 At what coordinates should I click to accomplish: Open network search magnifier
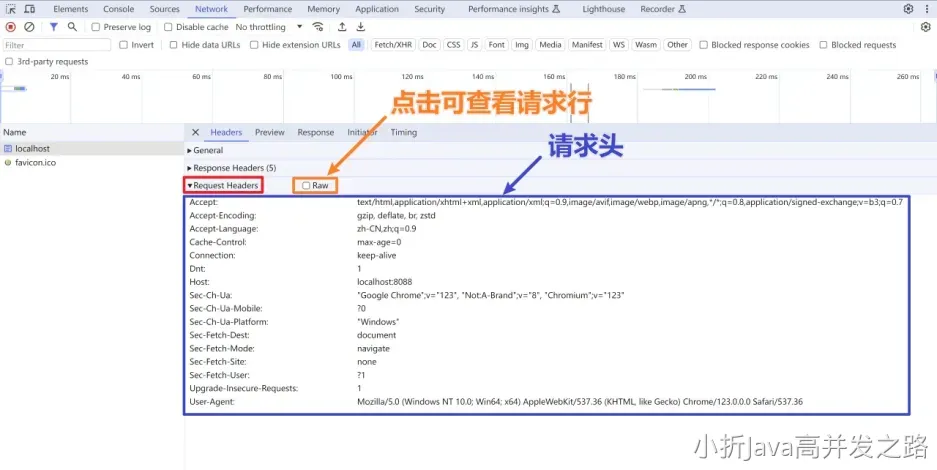pyautogui.click(x=72, y=27)
